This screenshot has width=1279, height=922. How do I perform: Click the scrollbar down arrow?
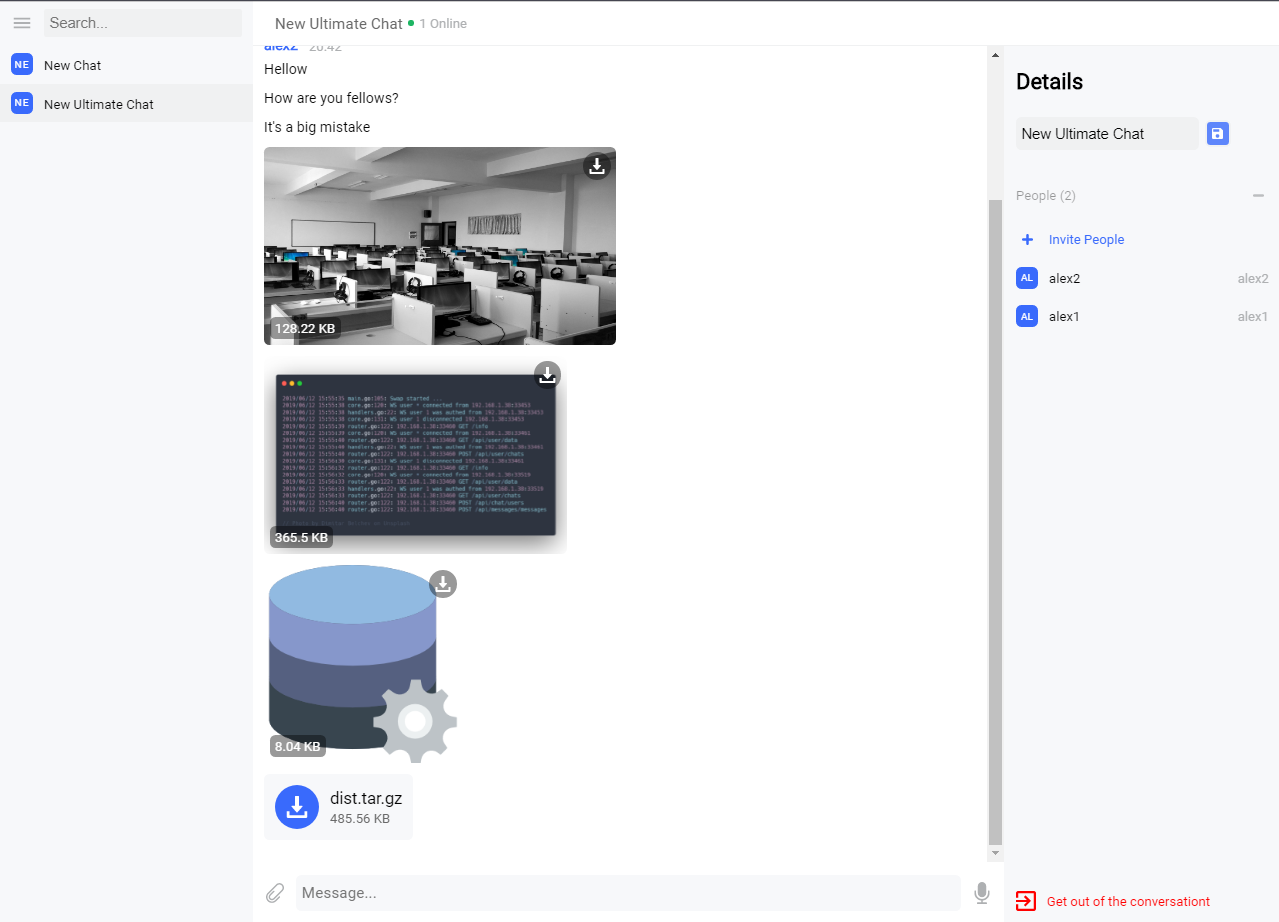pyautogui.click(x=994, y=853)
